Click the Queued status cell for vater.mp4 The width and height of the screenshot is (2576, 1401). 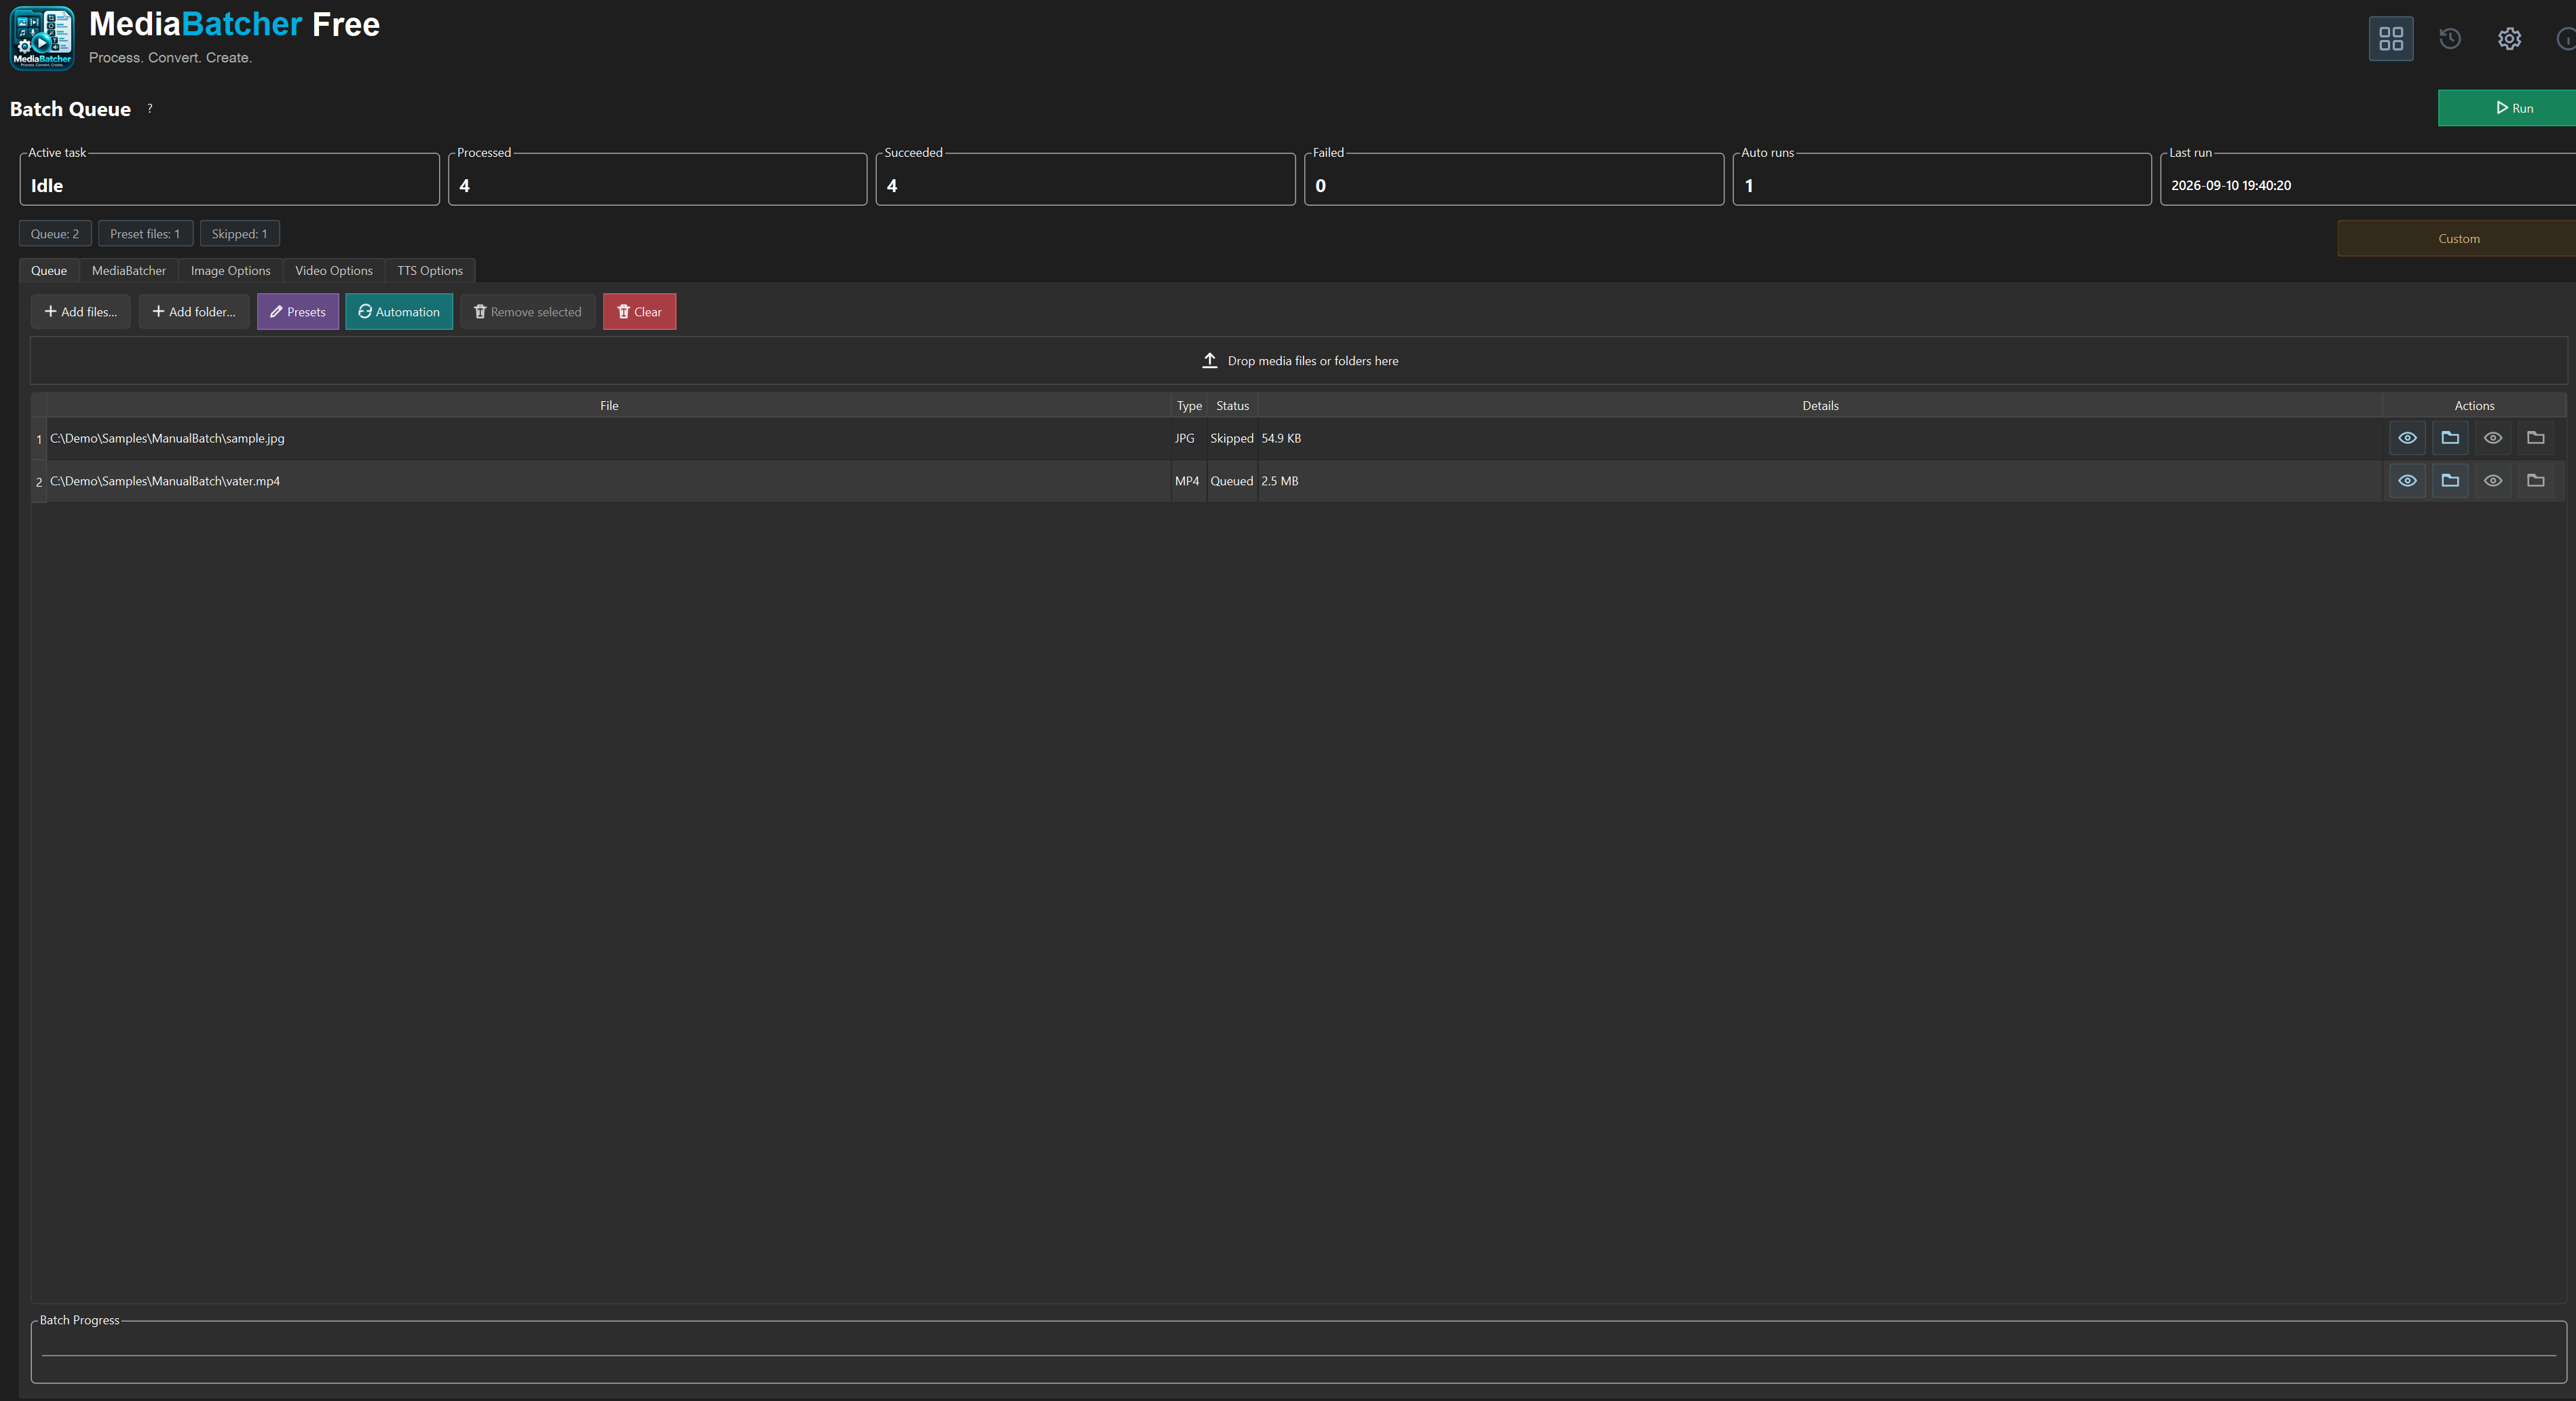coord(1232,481)
